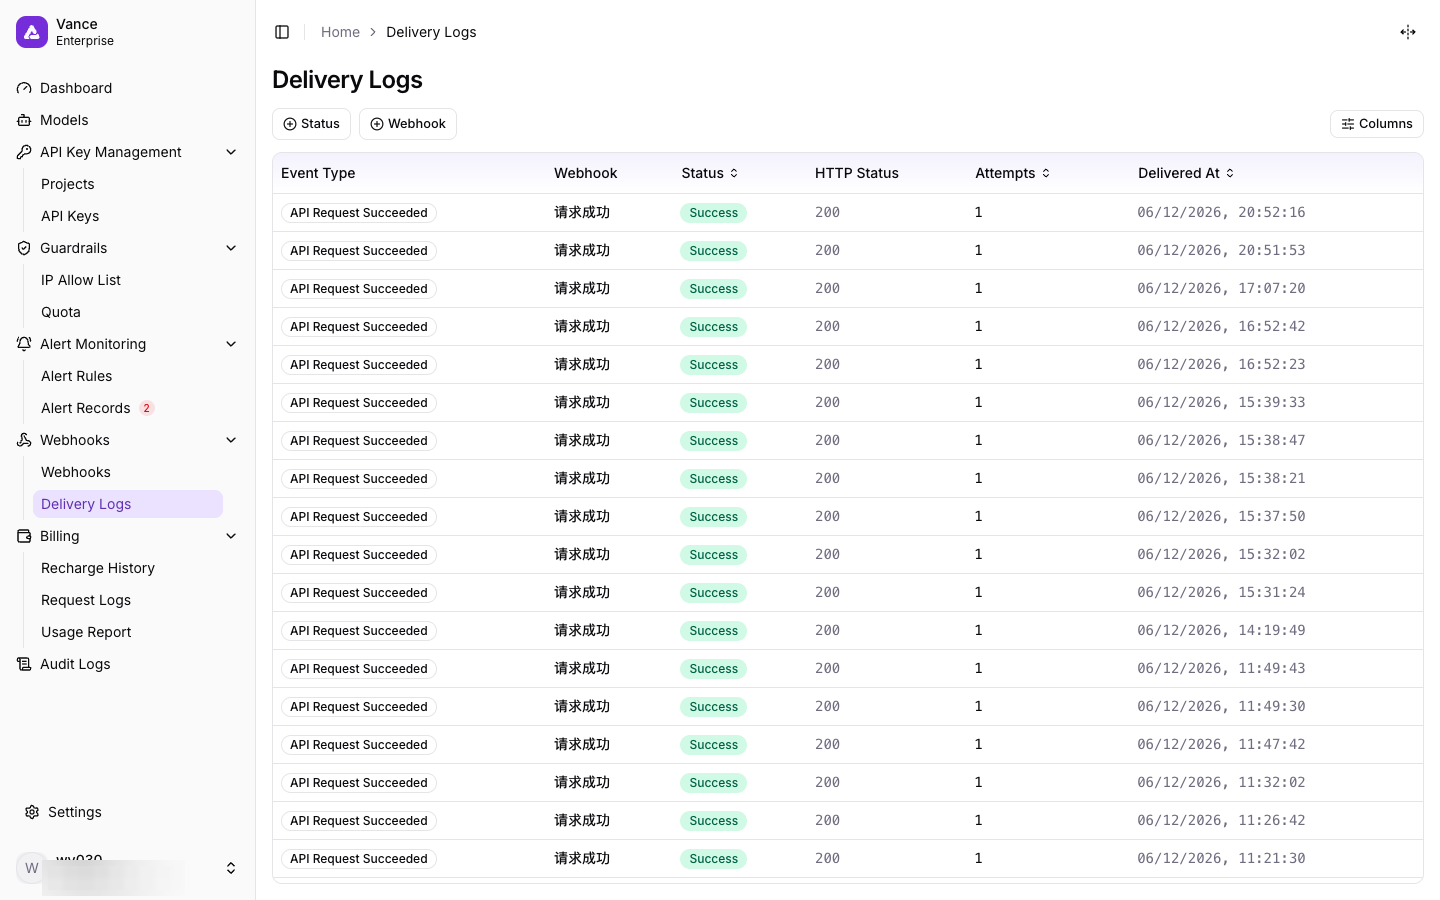Click event tag in the 17:07:20 row
Image resolution: width=1440 pixels, height=900 pixels.
point(359,289)
